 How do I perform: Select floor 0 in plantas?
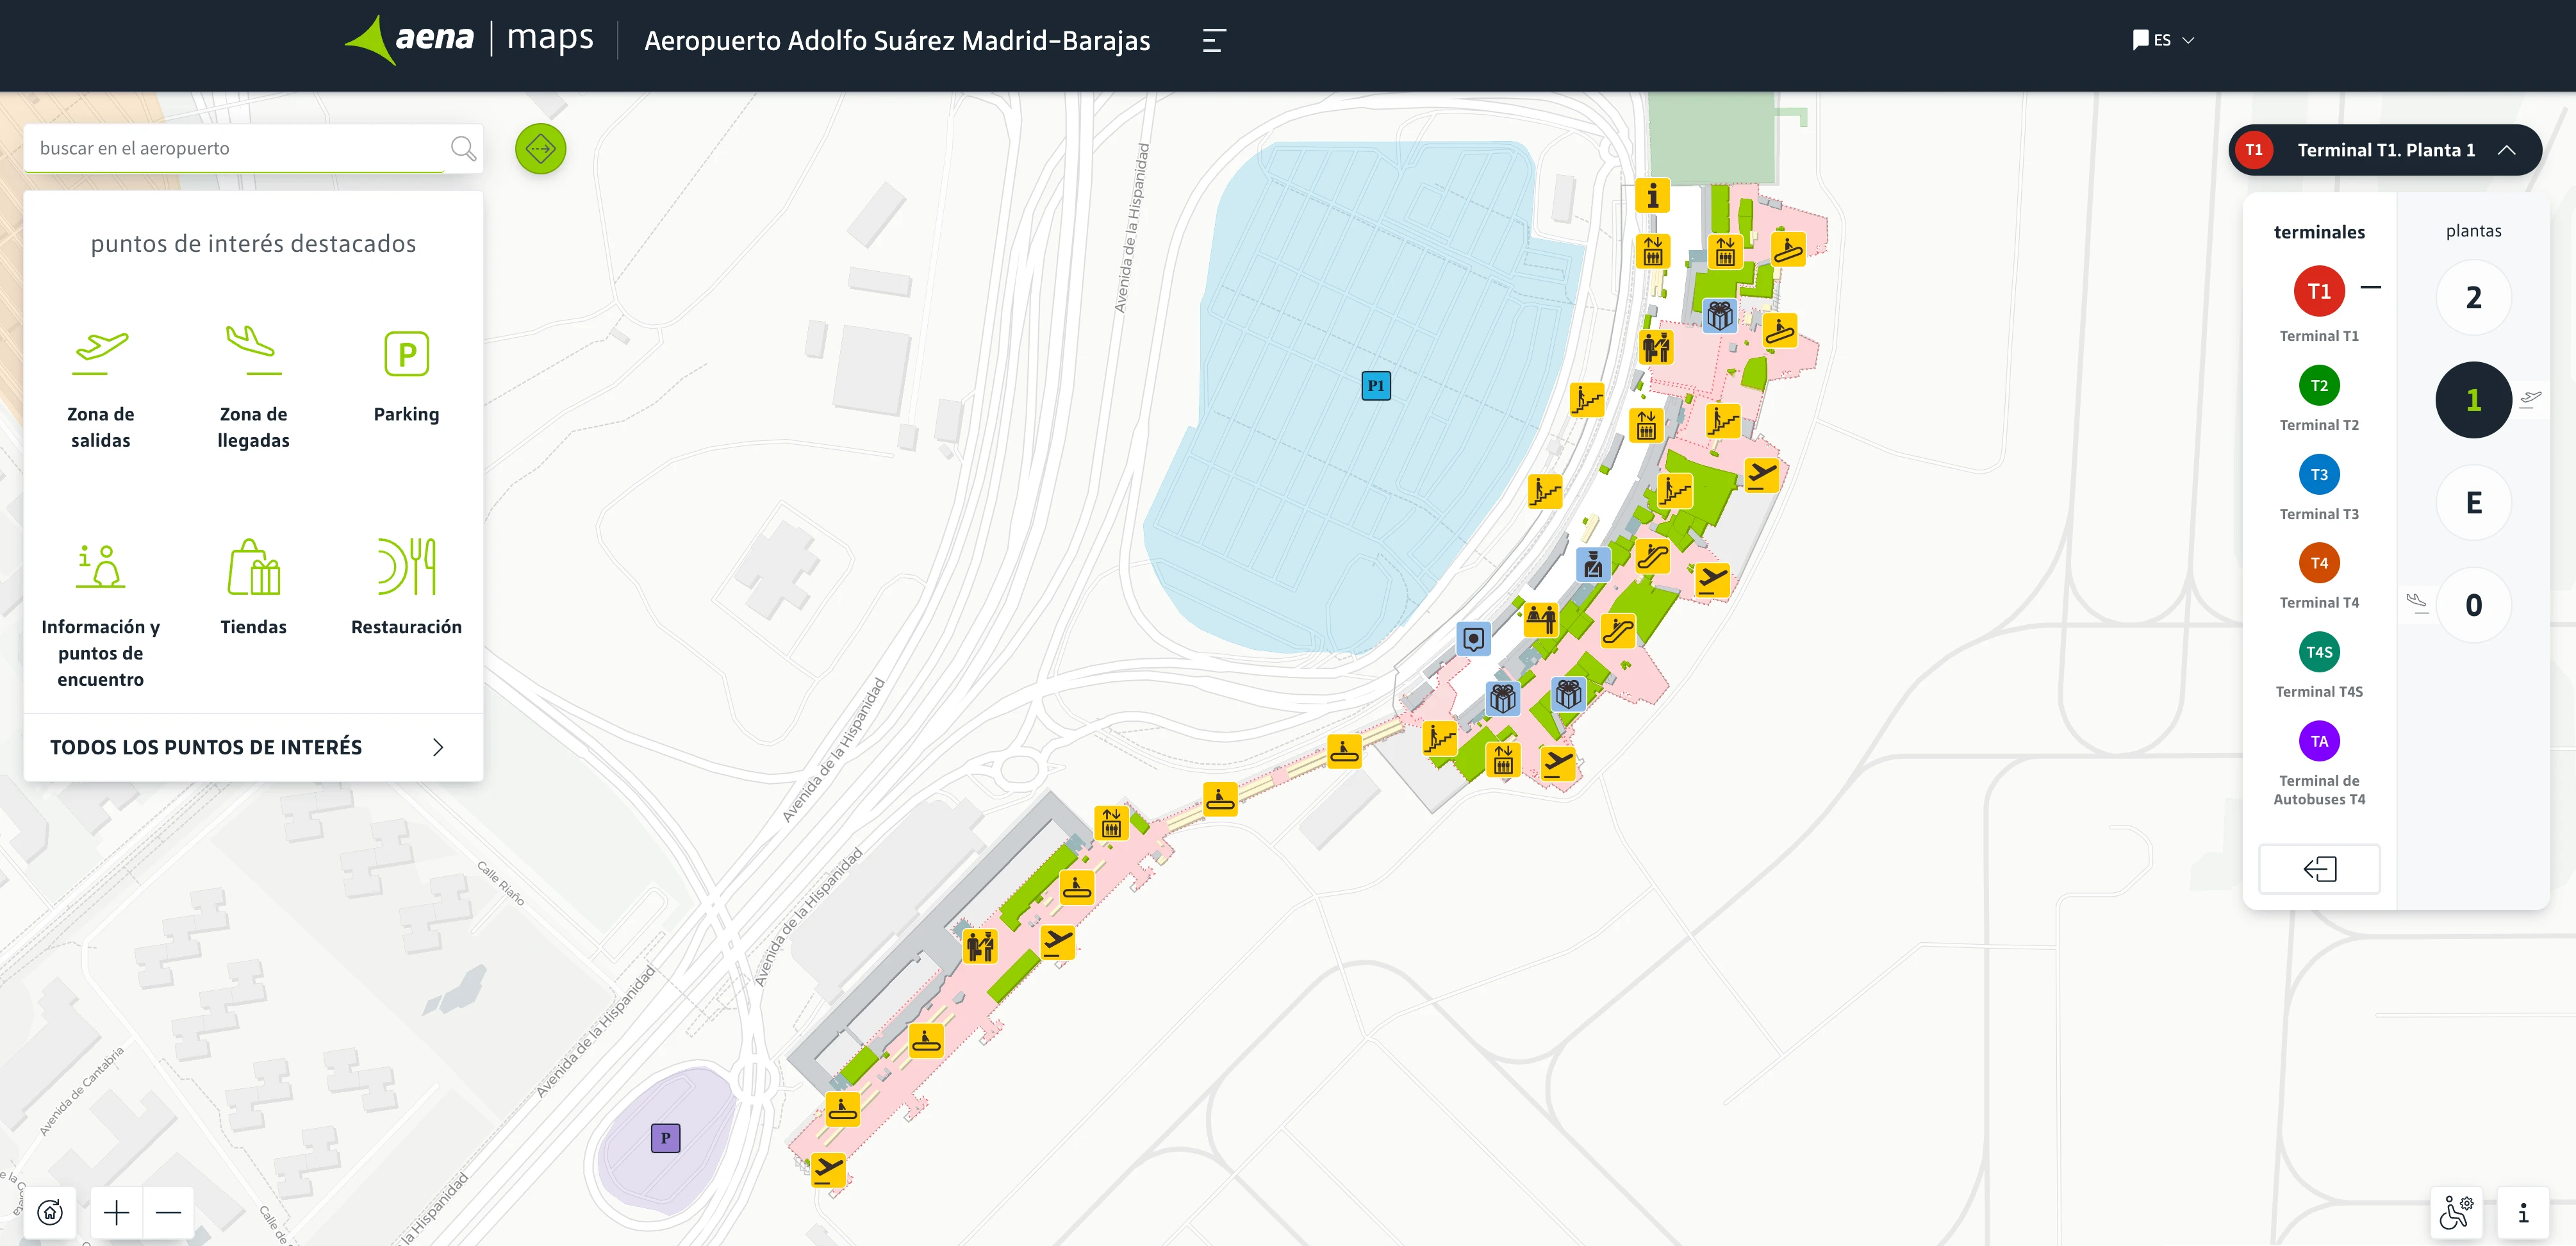pos(2473,605)
